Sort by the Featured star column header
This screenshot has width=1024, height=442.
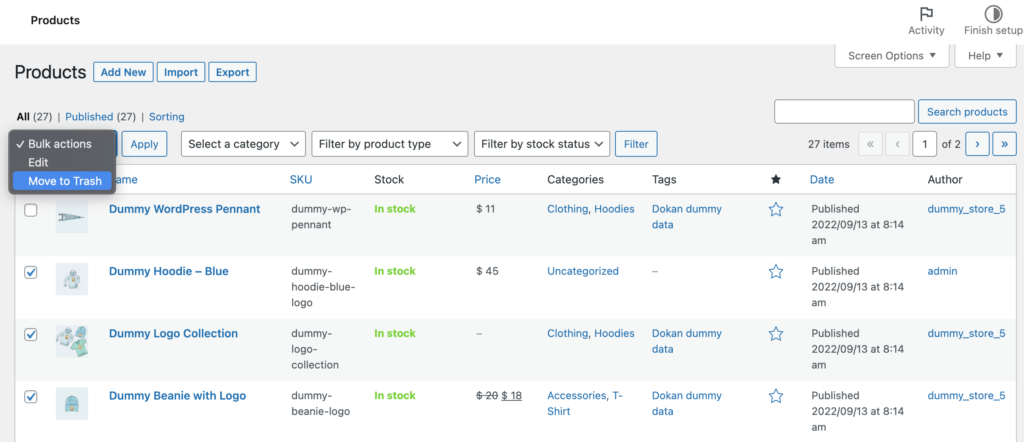tap(775, 180)
